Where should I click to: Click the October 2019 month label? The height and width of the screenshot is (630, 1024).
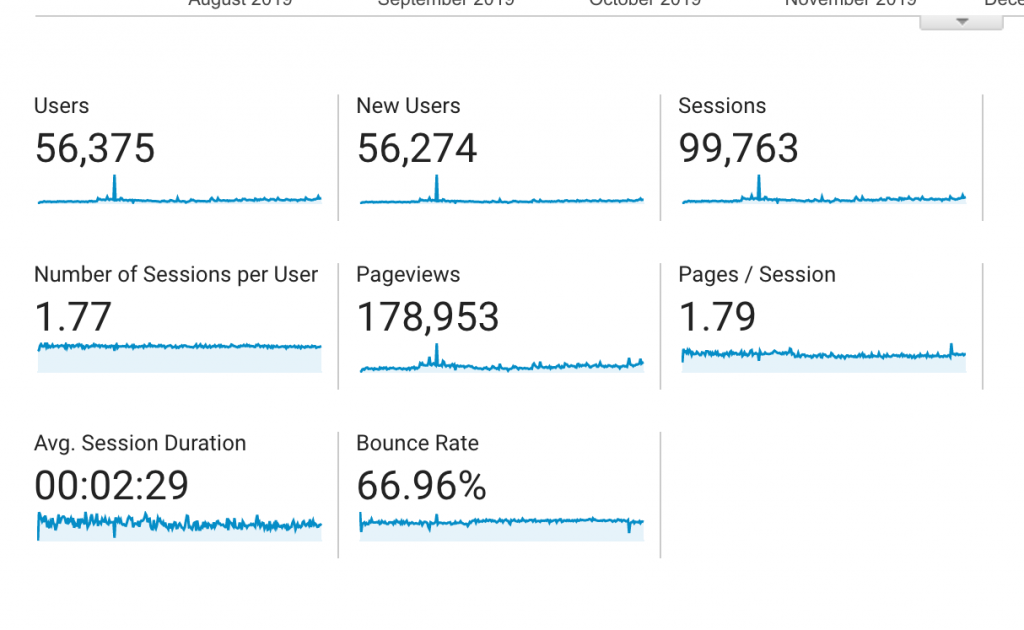click(x=644, y=4)
